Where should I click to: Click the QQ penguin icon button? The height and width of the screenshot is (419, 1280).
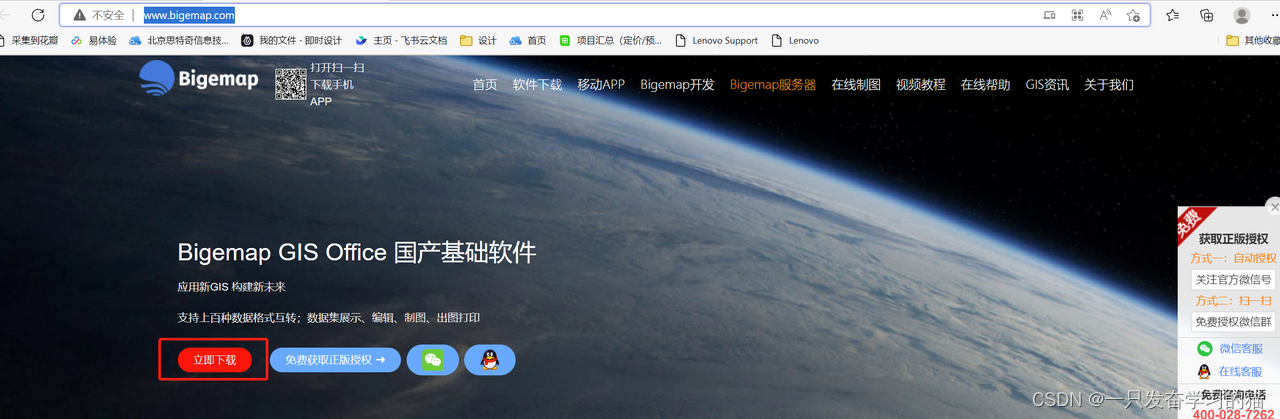click(x=490, y=360)
